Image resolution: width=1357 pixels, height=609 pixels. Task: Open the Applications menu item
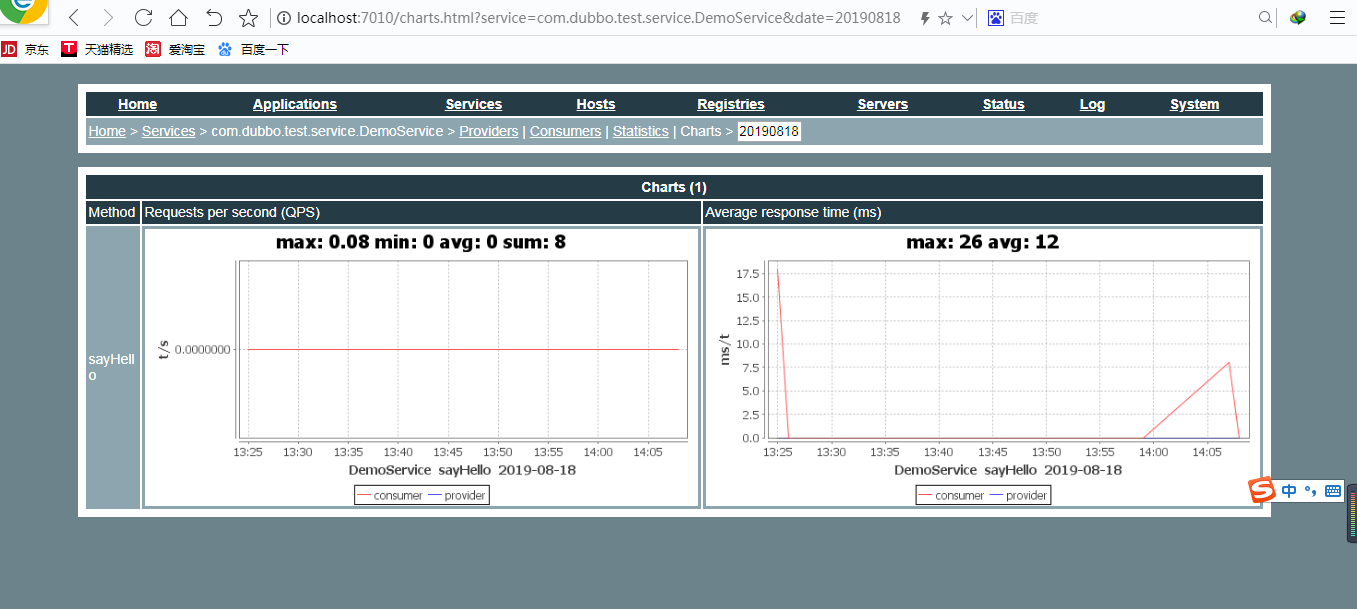(x=295, y=104)
